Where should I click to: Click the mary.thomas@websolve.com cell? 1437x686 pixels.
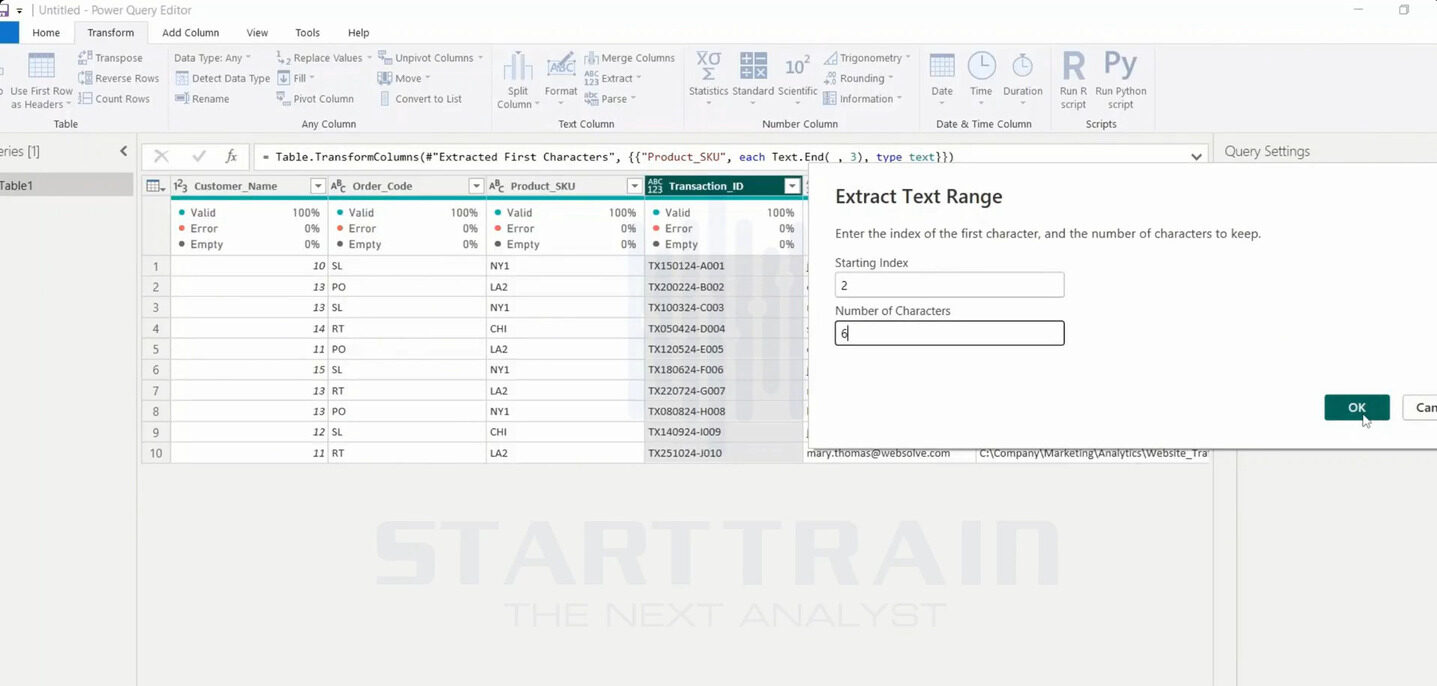(x=889, y=453)
